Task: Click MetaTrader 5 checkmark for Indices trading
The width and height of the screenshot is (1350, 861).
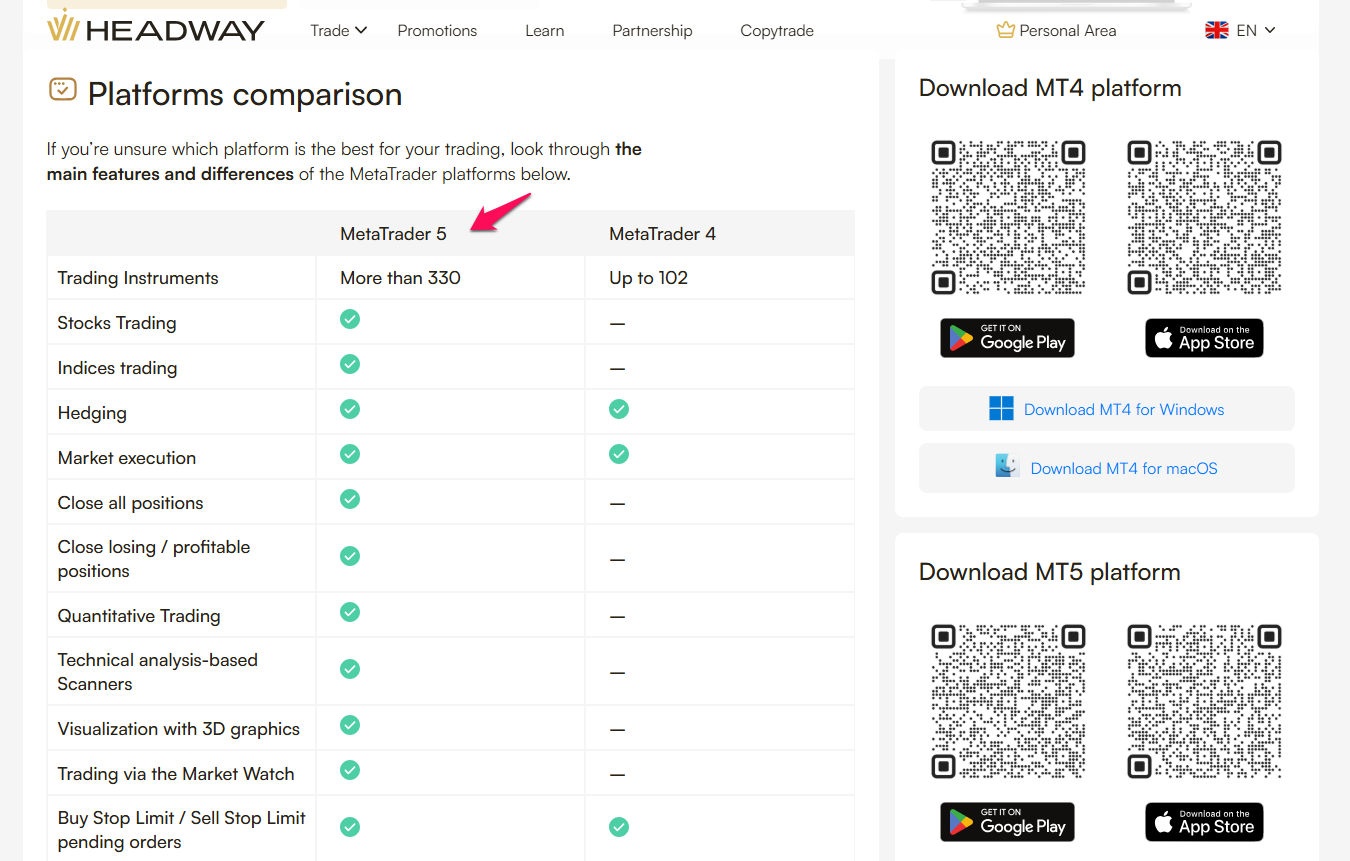Action: 350,364
